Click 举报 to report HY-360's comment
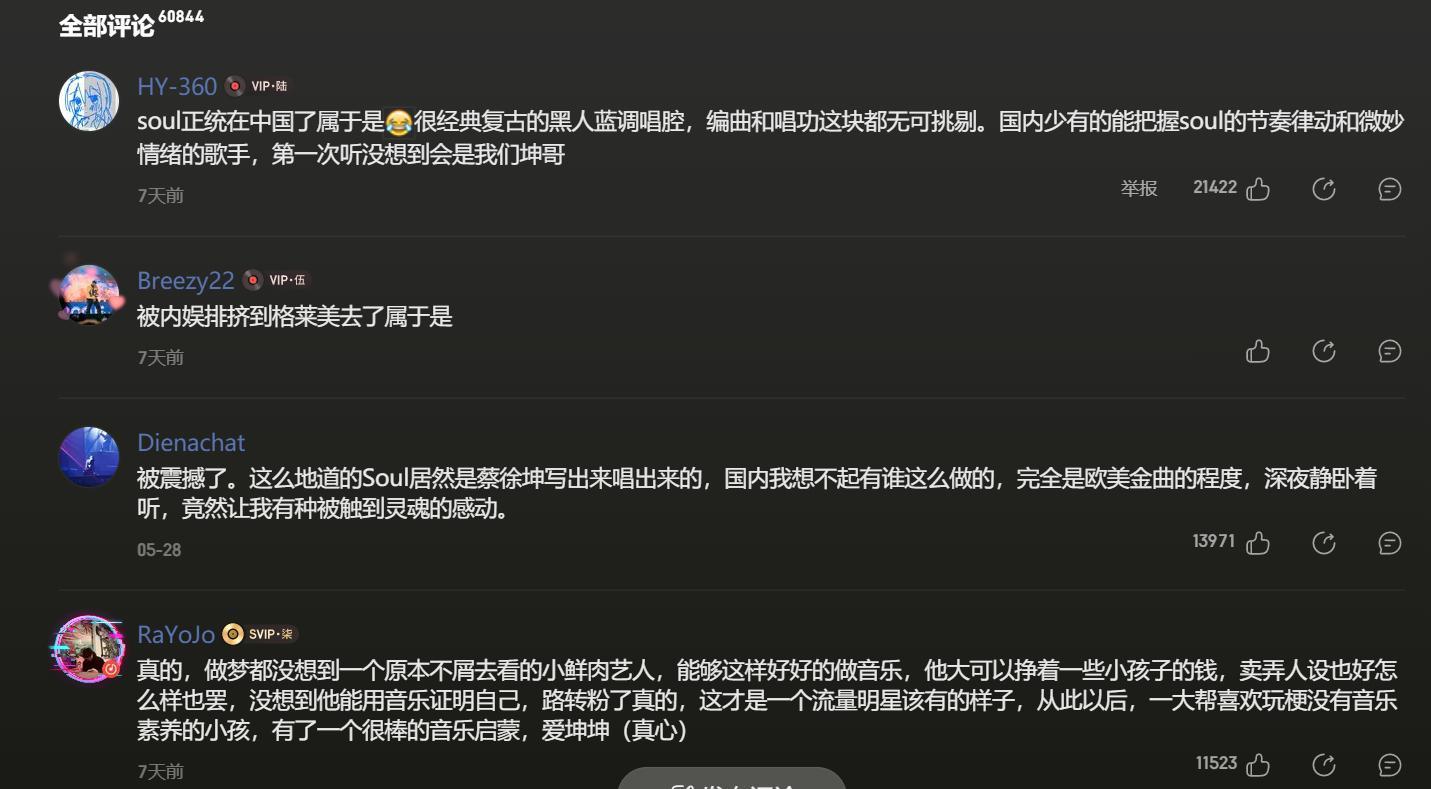The height and width of the screenshot is (789, 1431). click(x=1139, y=188)
